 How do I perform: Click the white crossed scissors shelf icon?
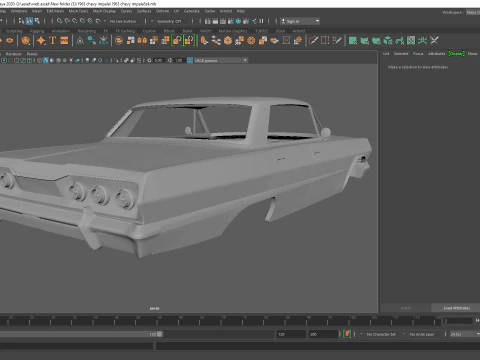434,41
